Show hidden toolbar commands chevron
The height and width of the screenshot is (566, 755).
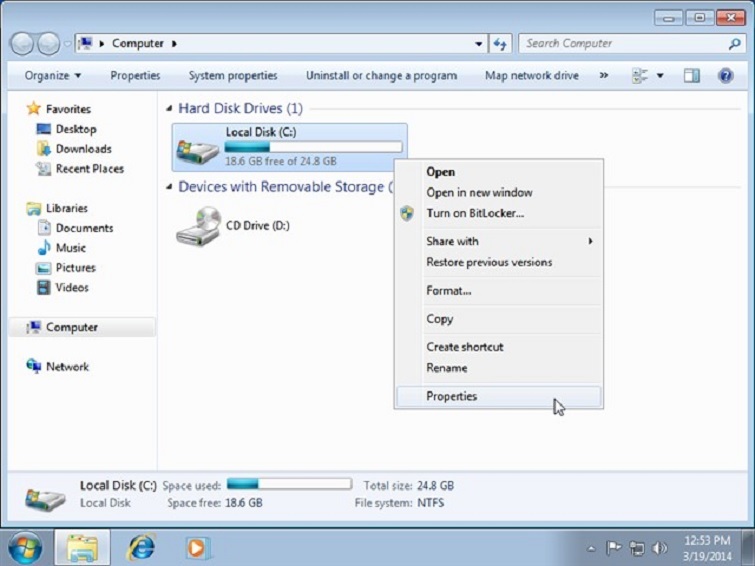pyautogui.click(x=603, y=76)
